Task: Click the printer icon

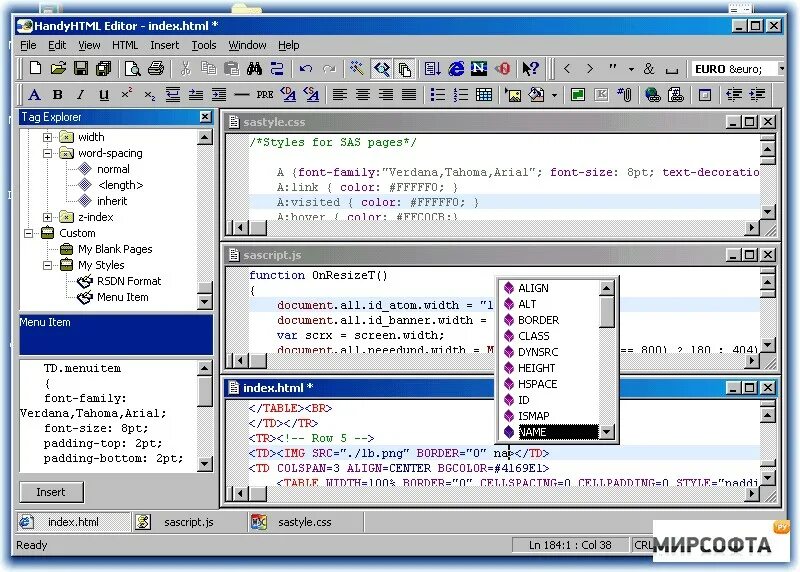Action: pyautogui.click(x=156, y=68)
